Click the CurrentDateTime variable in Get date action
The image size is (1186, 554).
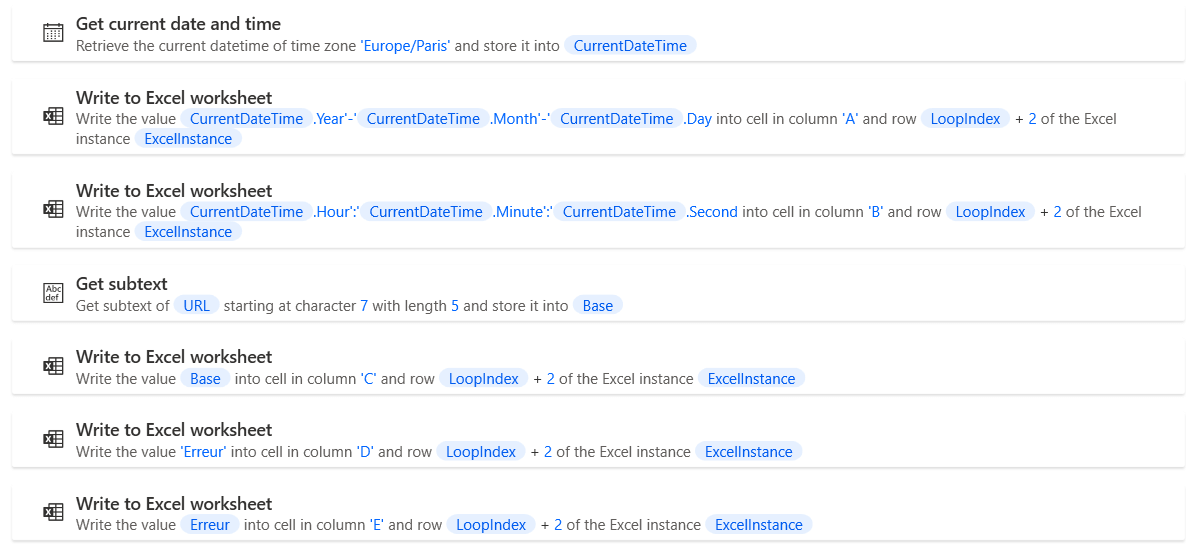(630, 46)
